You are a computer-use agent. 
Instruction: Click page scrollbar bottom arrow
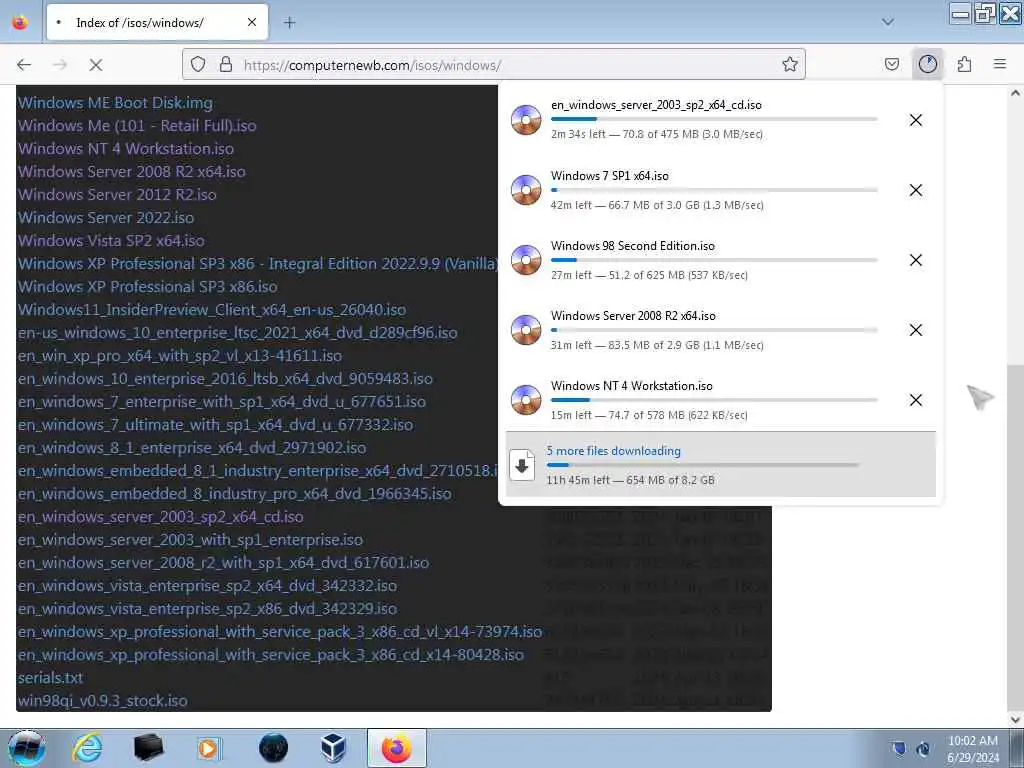pos(1016,719)
